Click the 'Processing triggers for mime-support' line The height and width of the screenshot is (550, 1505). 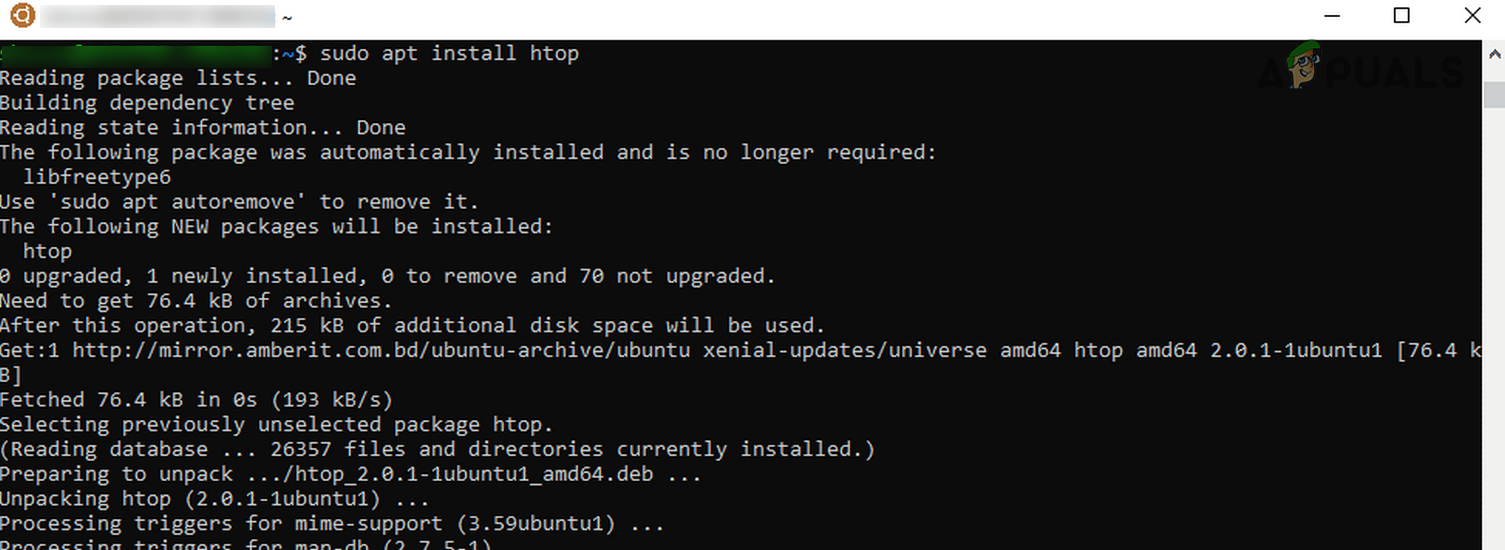click(x=331, y=524)
